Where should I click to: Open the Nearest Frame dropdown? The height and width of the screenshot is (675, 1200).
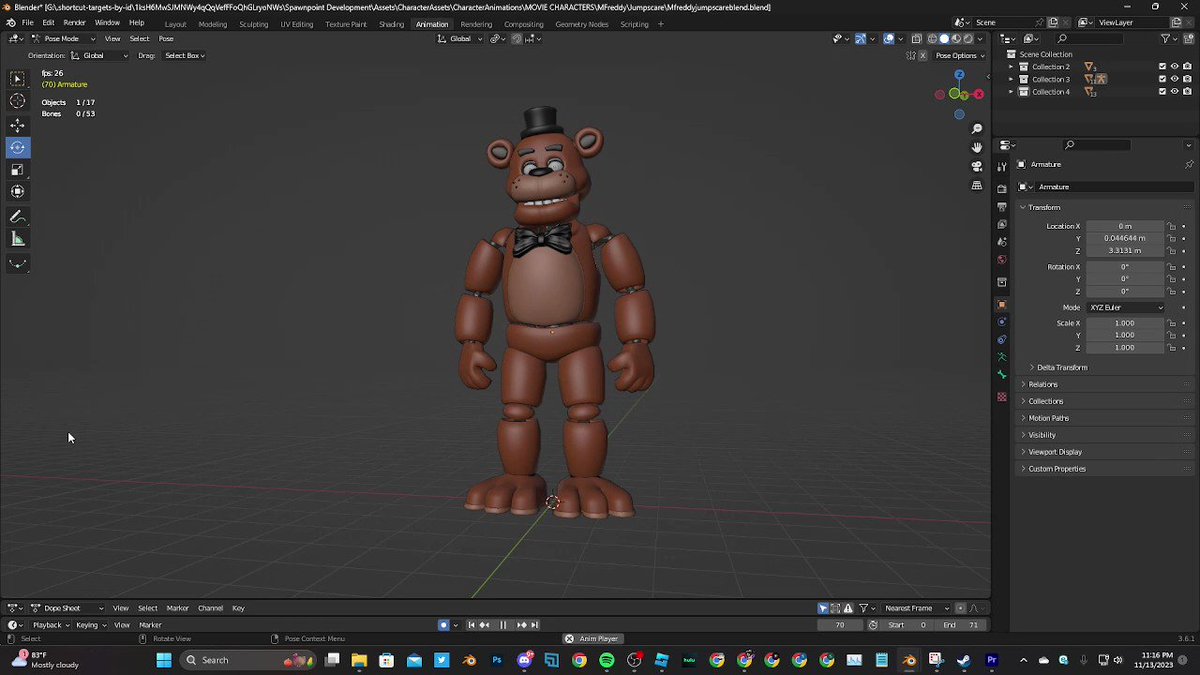pos(917,608)
